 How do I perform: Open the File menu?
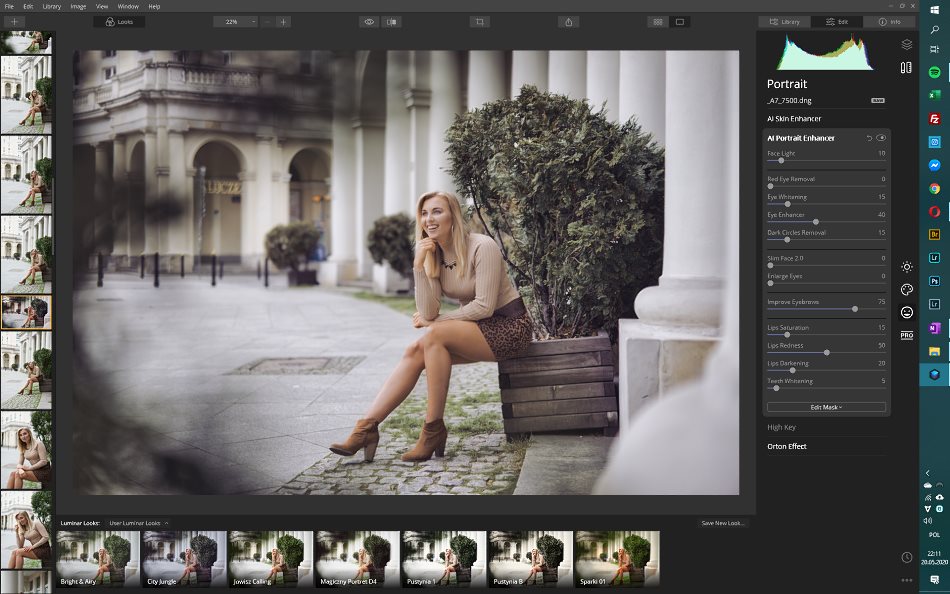9,6
